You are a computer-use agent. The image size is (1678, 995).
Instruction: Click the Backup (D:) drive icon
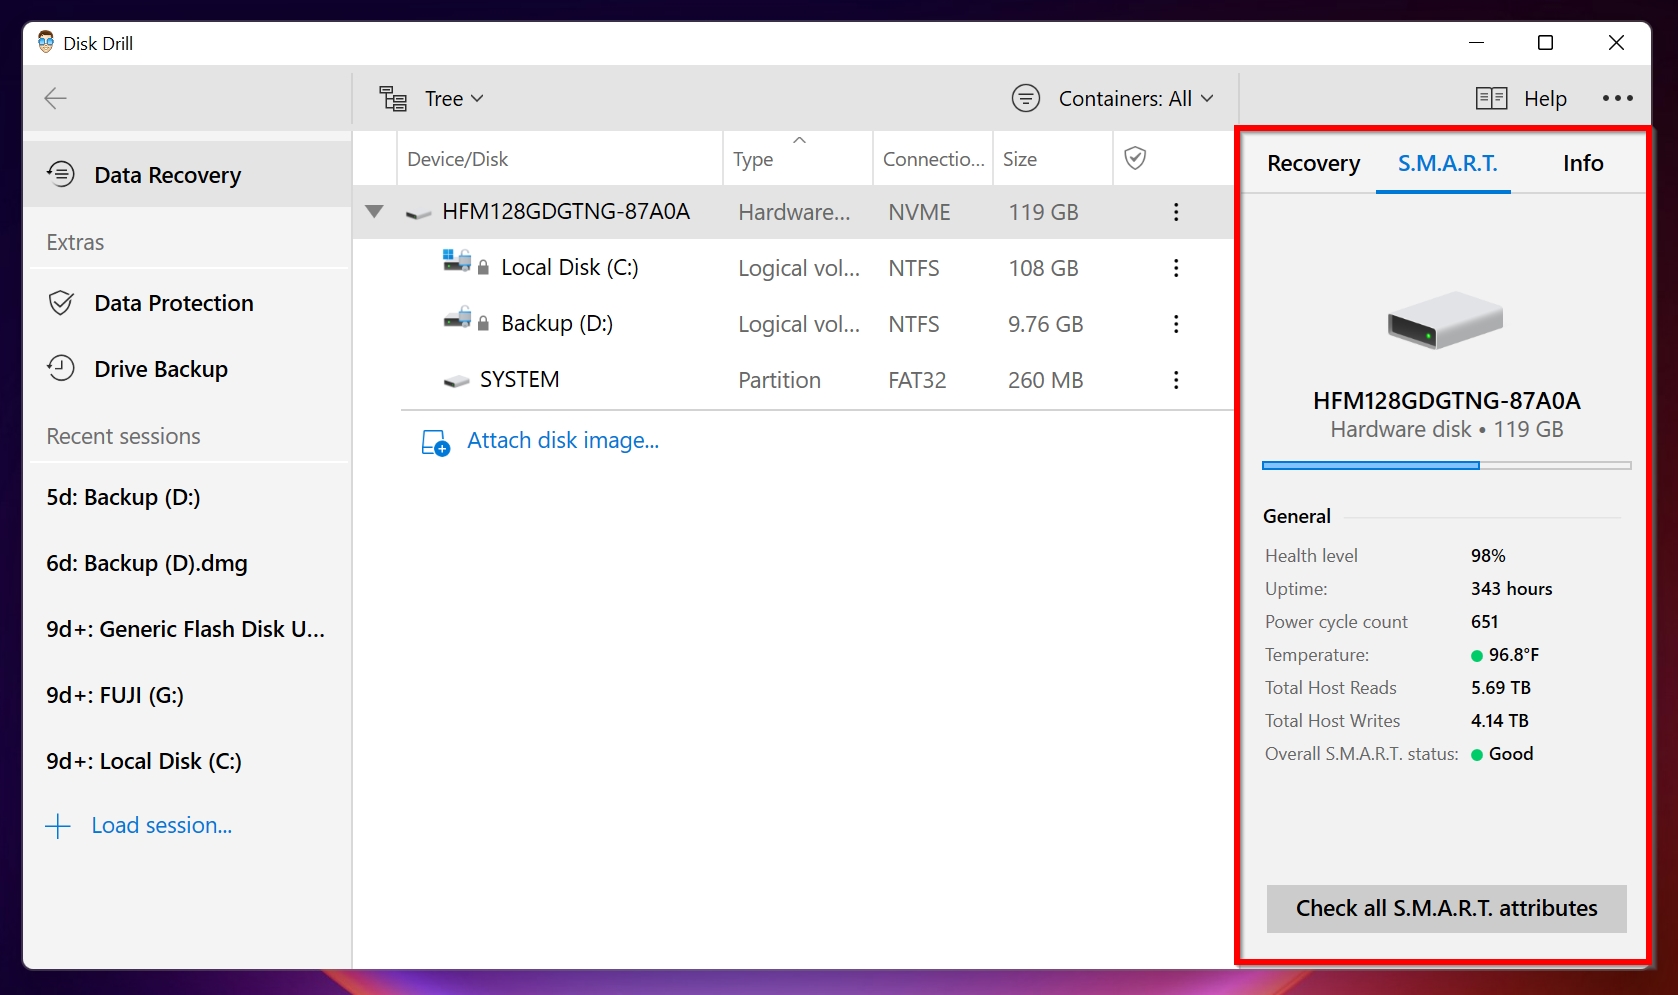457,318
